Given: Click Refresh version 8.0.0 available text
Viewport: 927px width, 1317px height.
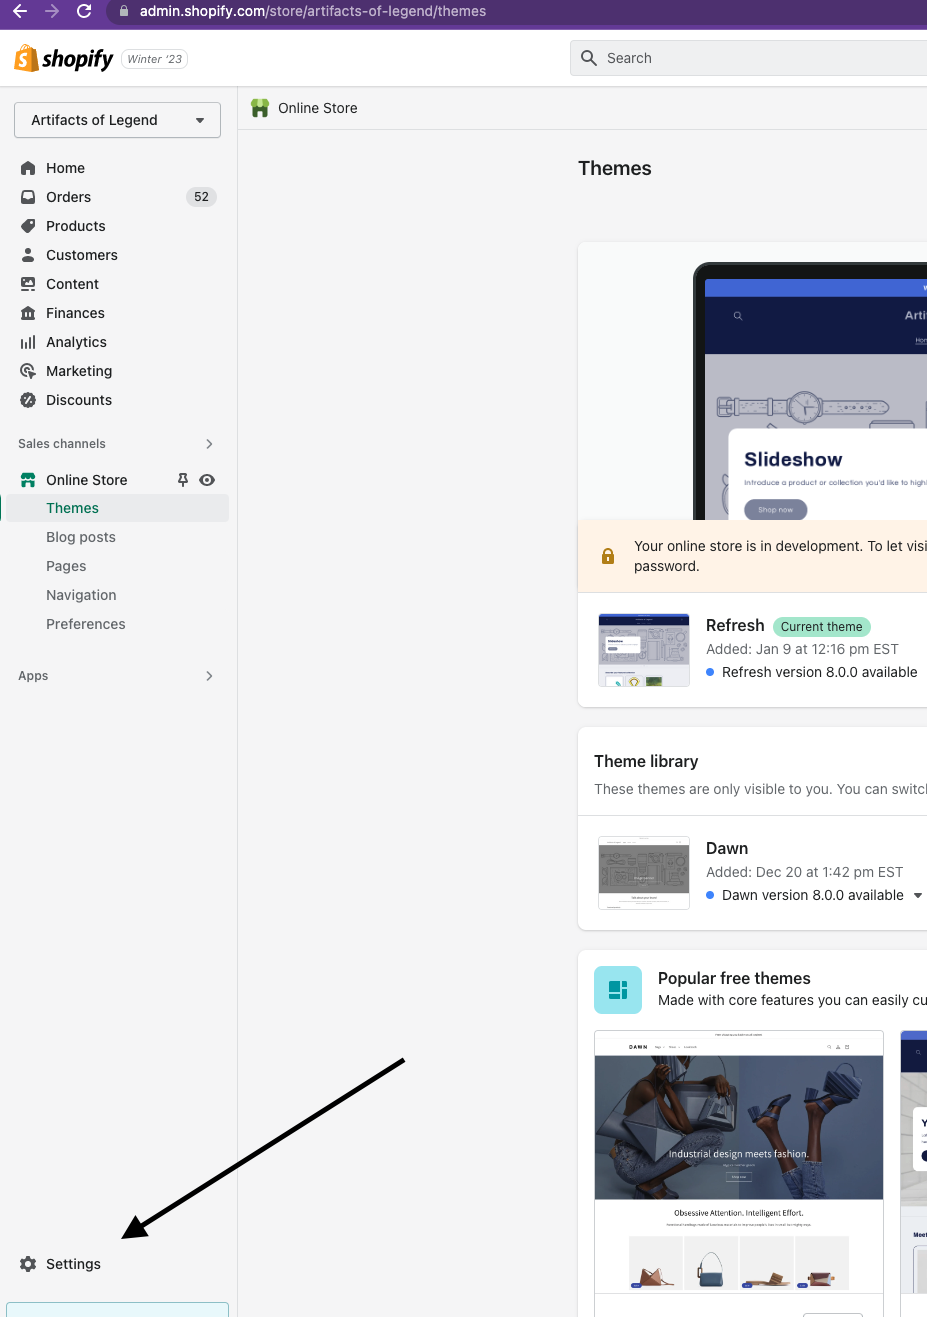Looking at the screenshot, I should pyautogui.click(x=820, y=672).
